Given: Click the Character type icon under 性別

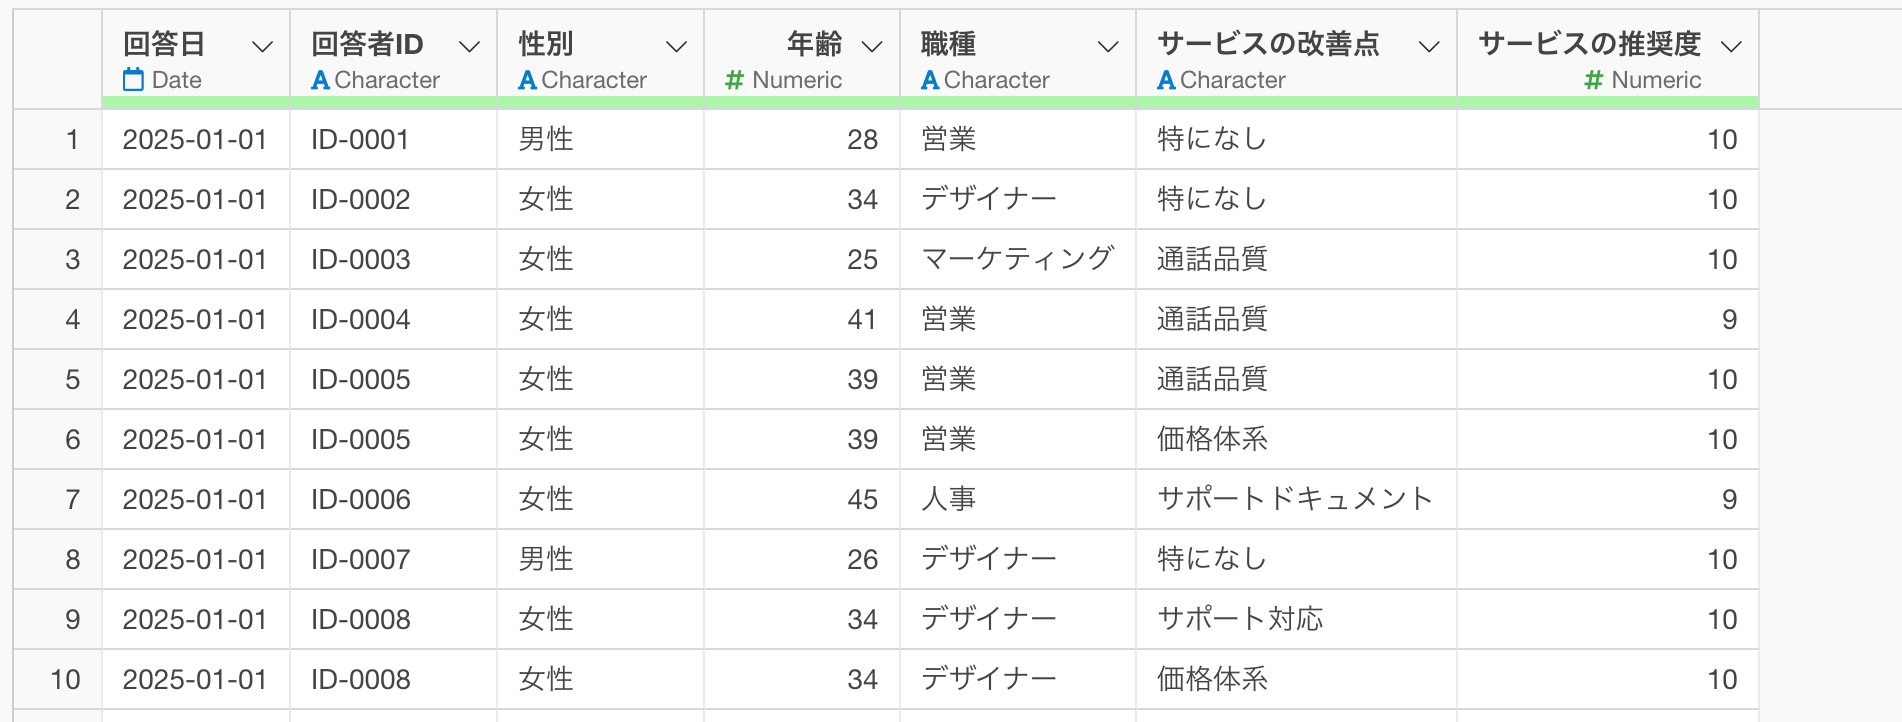Looking at the screenshot, I should click(x=527, y=80).
